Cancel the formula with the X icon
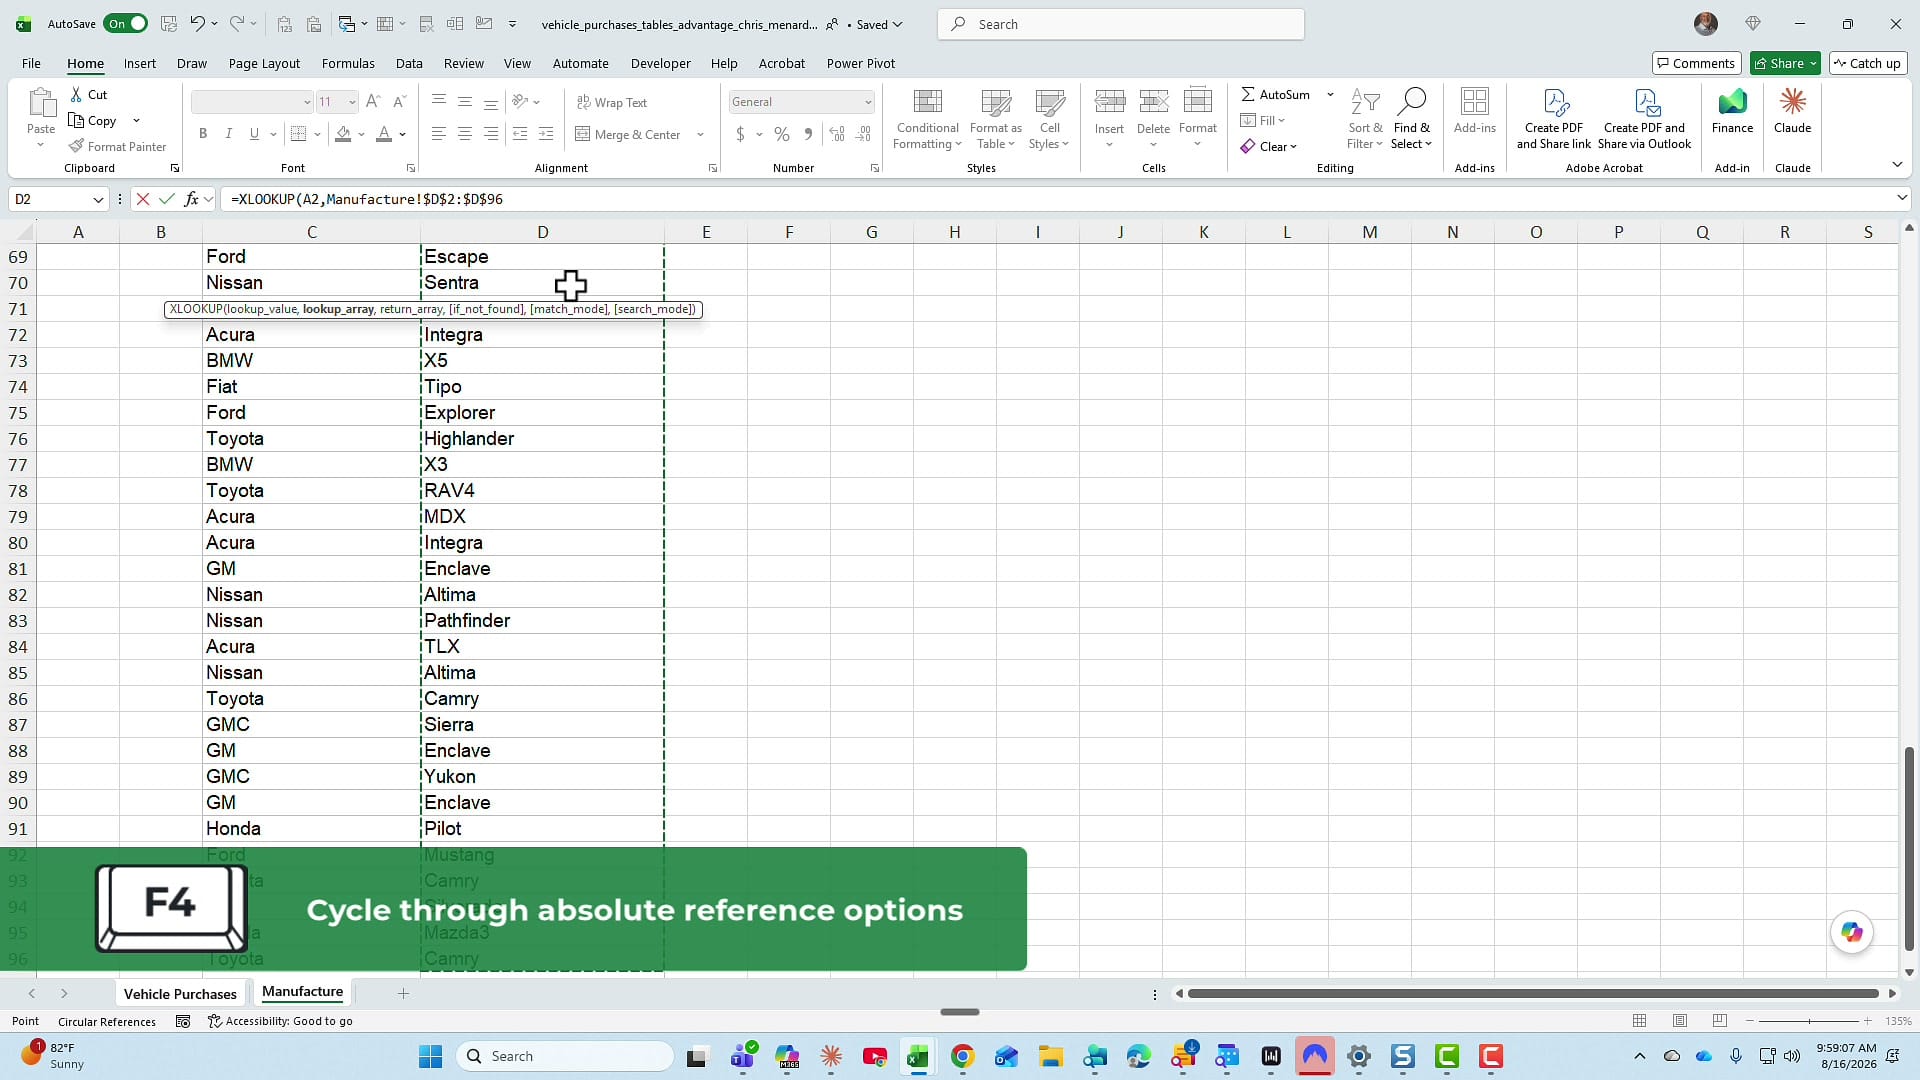Viewport: 1920px width, 1080px height. click(143, 199)
